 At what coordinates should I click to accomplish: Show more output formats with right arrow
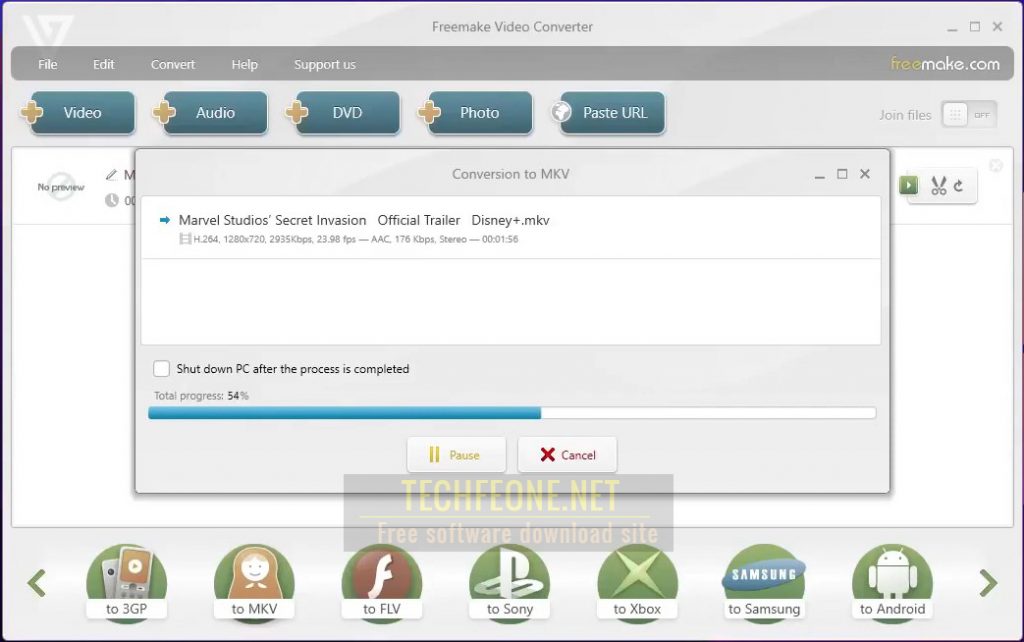(988, 583)
